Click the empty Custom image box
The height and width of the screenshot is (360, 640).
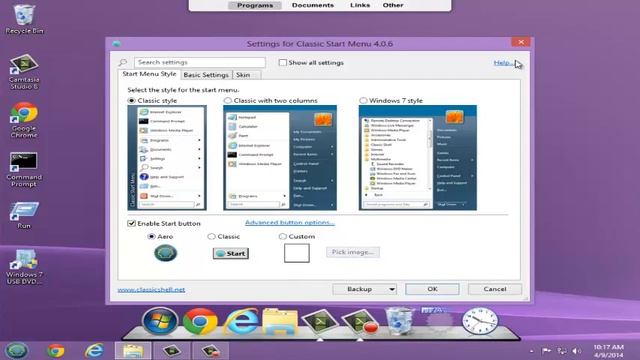297,253
